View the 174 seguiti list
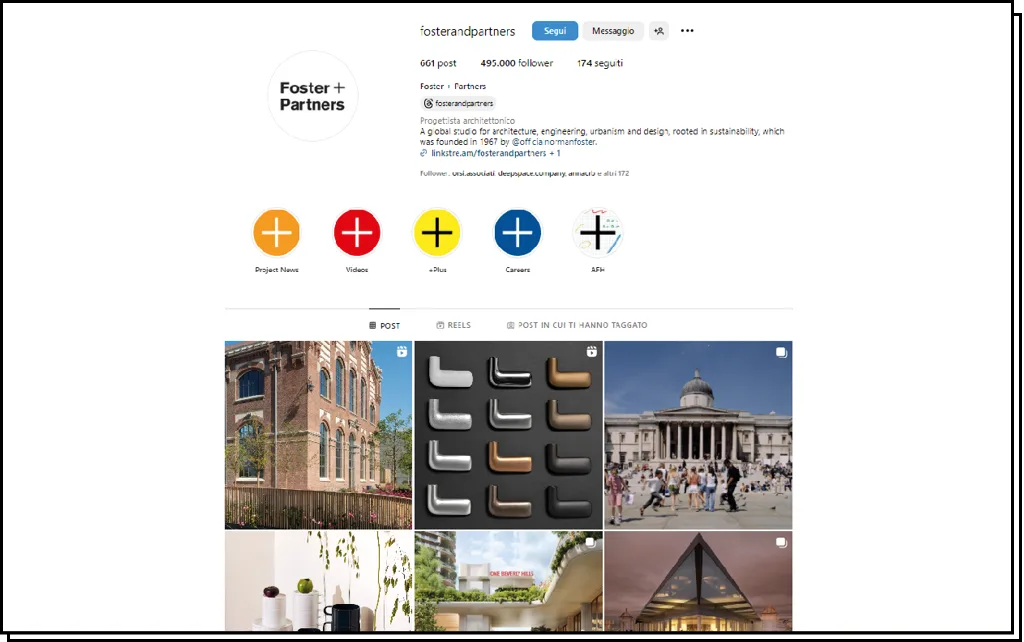This screenshot has height=642, width=1024. (600, 63)
